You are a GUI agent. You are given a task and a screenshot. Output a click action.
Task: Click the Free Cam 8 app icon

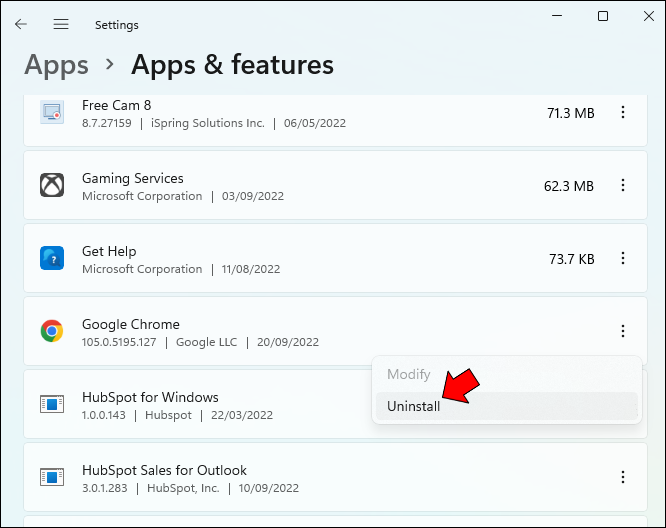tap(52, 113)
